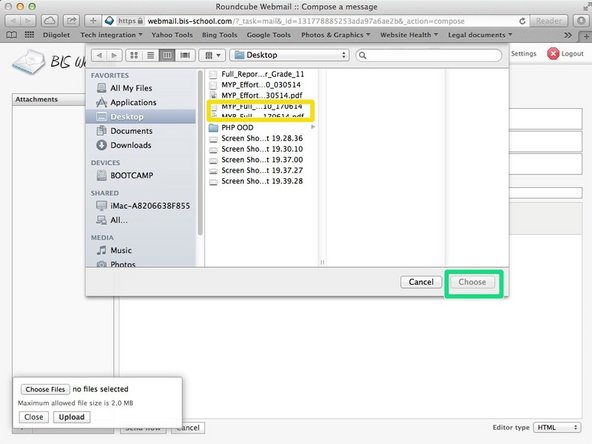
Task: Show more bookmarks chevron
Action: pos(567,35)
